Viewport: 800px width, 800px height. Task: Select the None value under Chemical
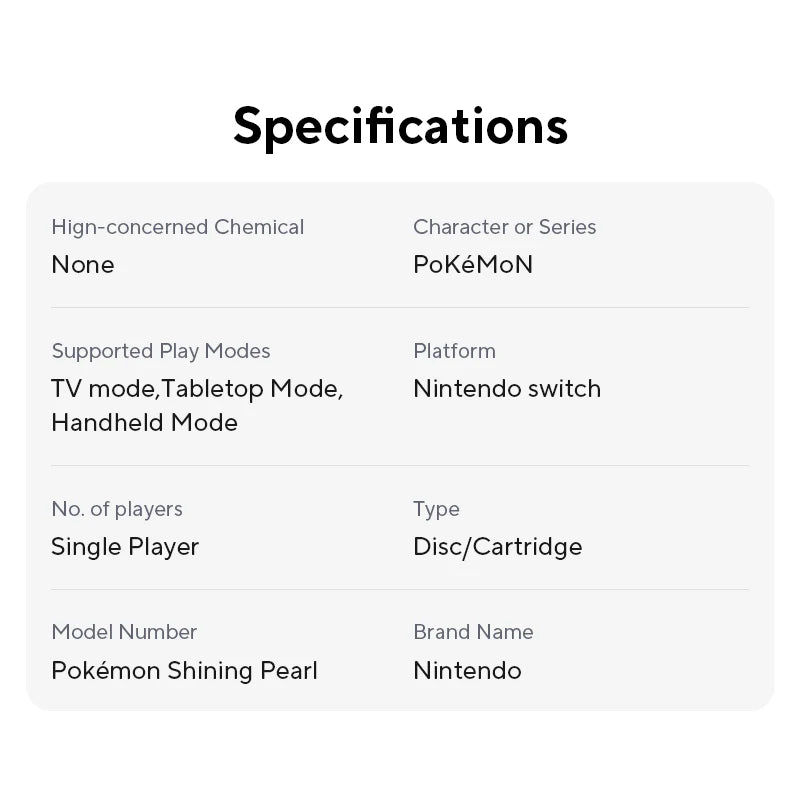(x=83, y=264)
